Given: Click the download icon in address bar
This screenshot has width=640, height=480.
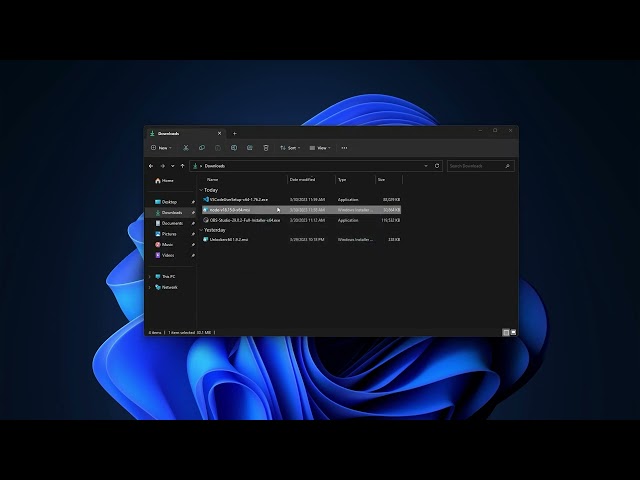Looking at the screenshot, I should [x=195, y=166].
